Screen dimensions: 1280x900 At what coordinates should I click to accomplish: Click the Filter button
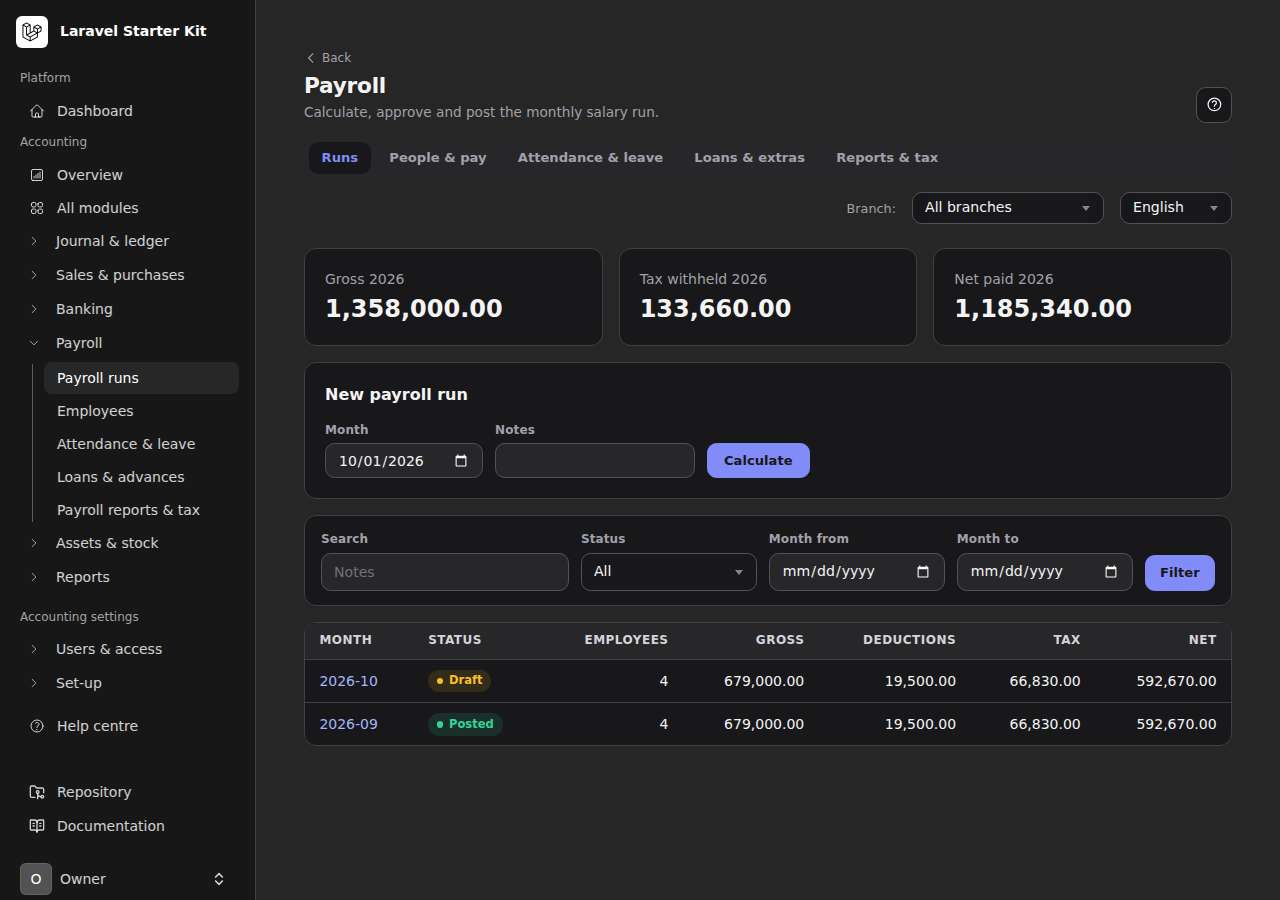[1180, 573]
